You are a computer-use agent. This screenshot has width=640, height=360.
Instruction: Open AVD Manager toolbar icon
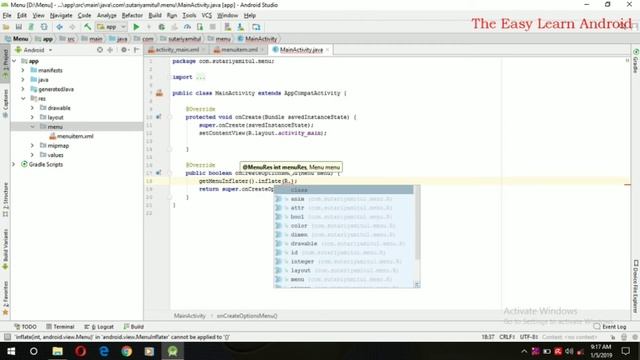[x=228, y=27]
